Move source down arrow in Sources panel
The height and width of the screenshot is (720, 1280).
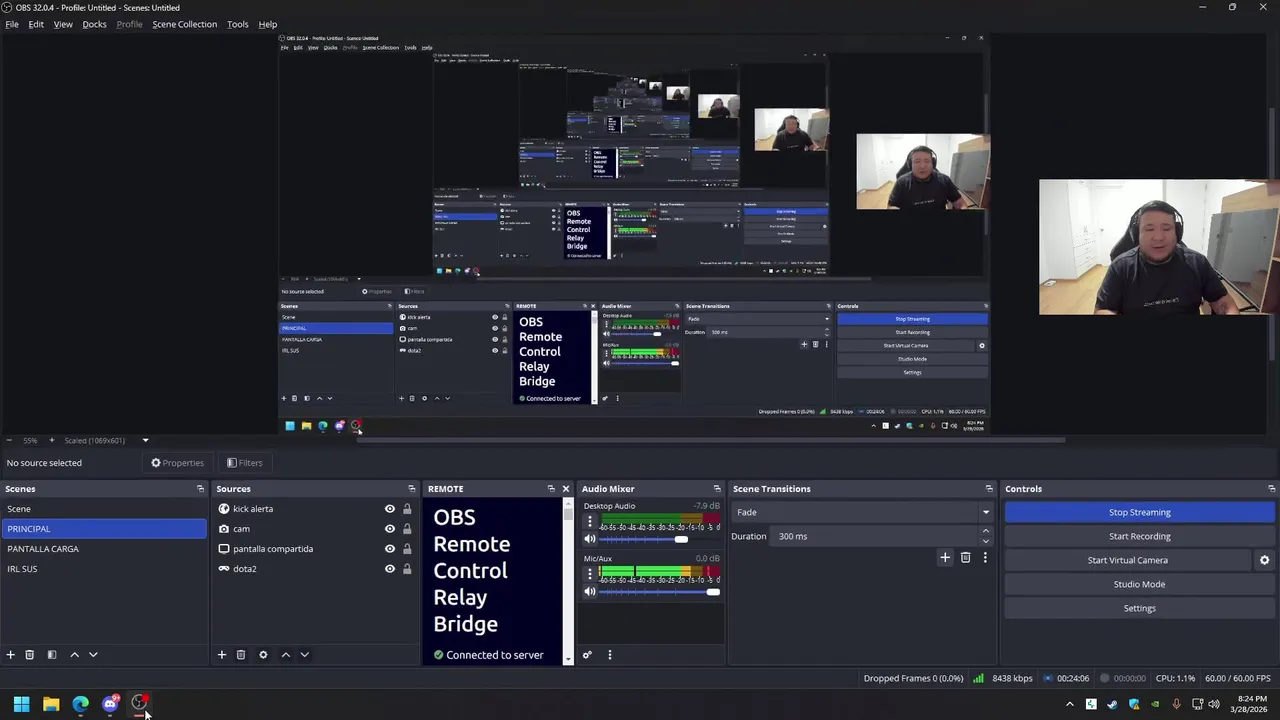(305, 655)
